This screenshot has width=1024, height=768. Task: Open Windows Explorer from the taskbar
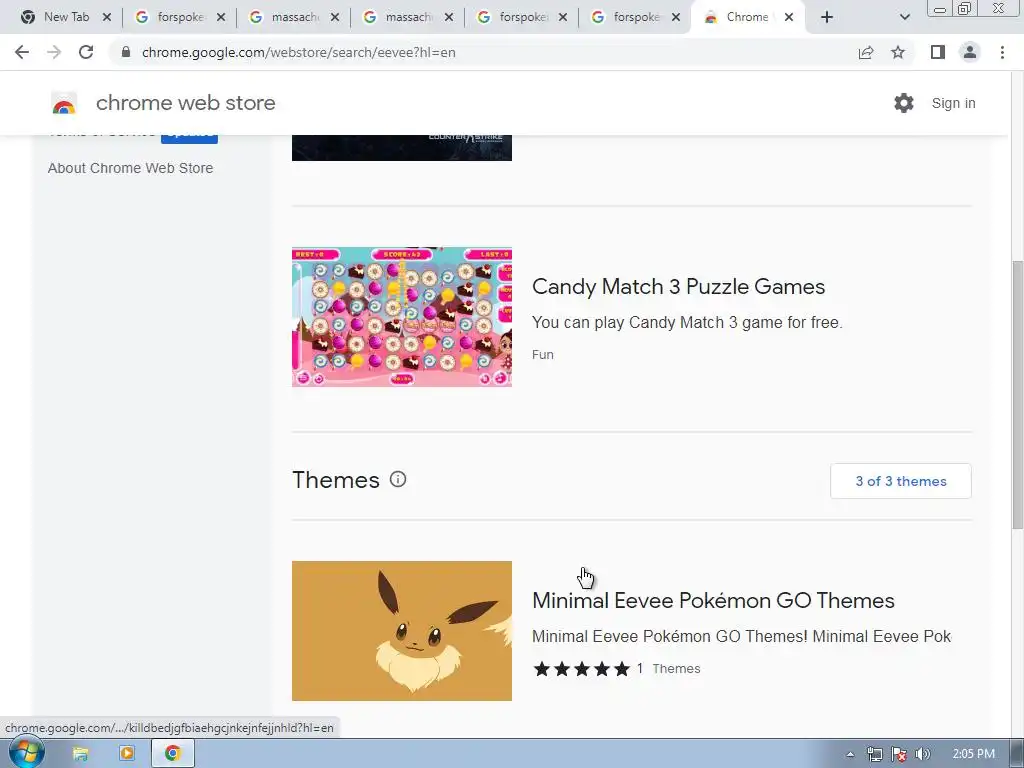coord(80,754)
